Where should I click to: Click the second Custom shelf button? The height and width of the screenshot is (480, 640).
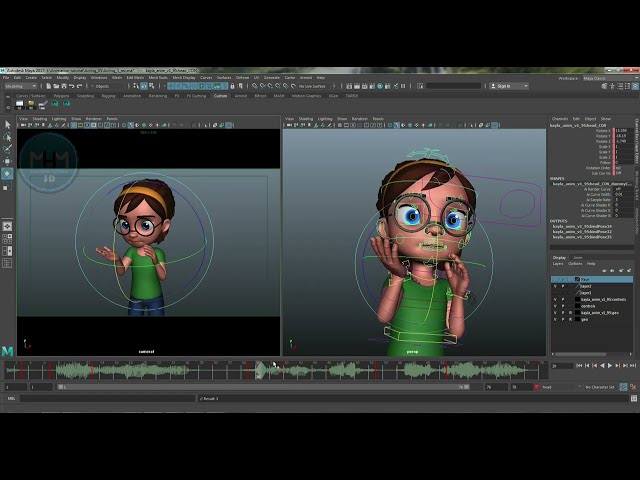pos(31,105)
